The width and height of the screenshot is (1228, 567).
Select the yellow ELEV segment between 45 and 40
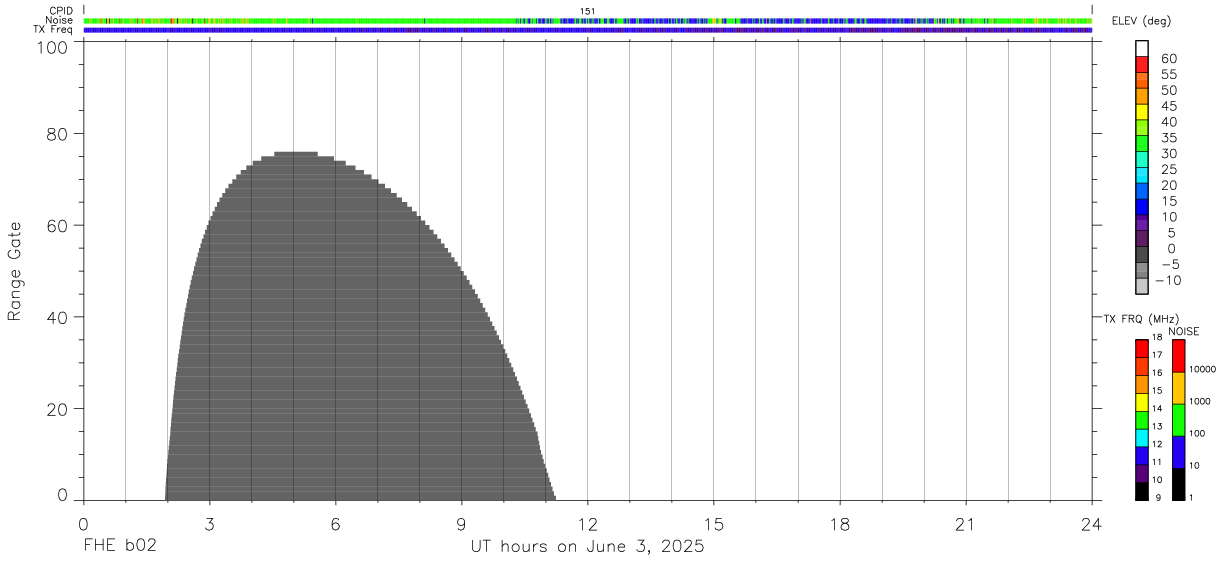1142,112
